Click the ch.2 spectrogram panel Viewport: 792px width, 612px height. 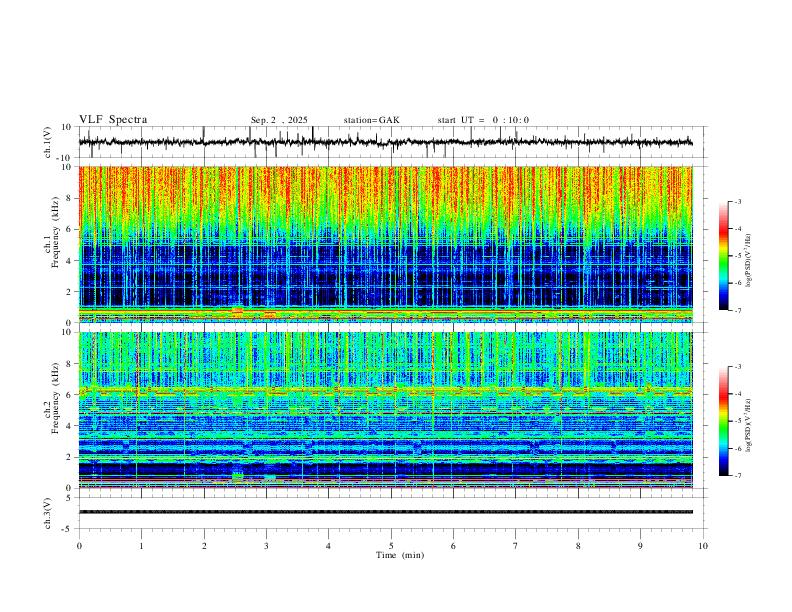click(x=386, y=410)
